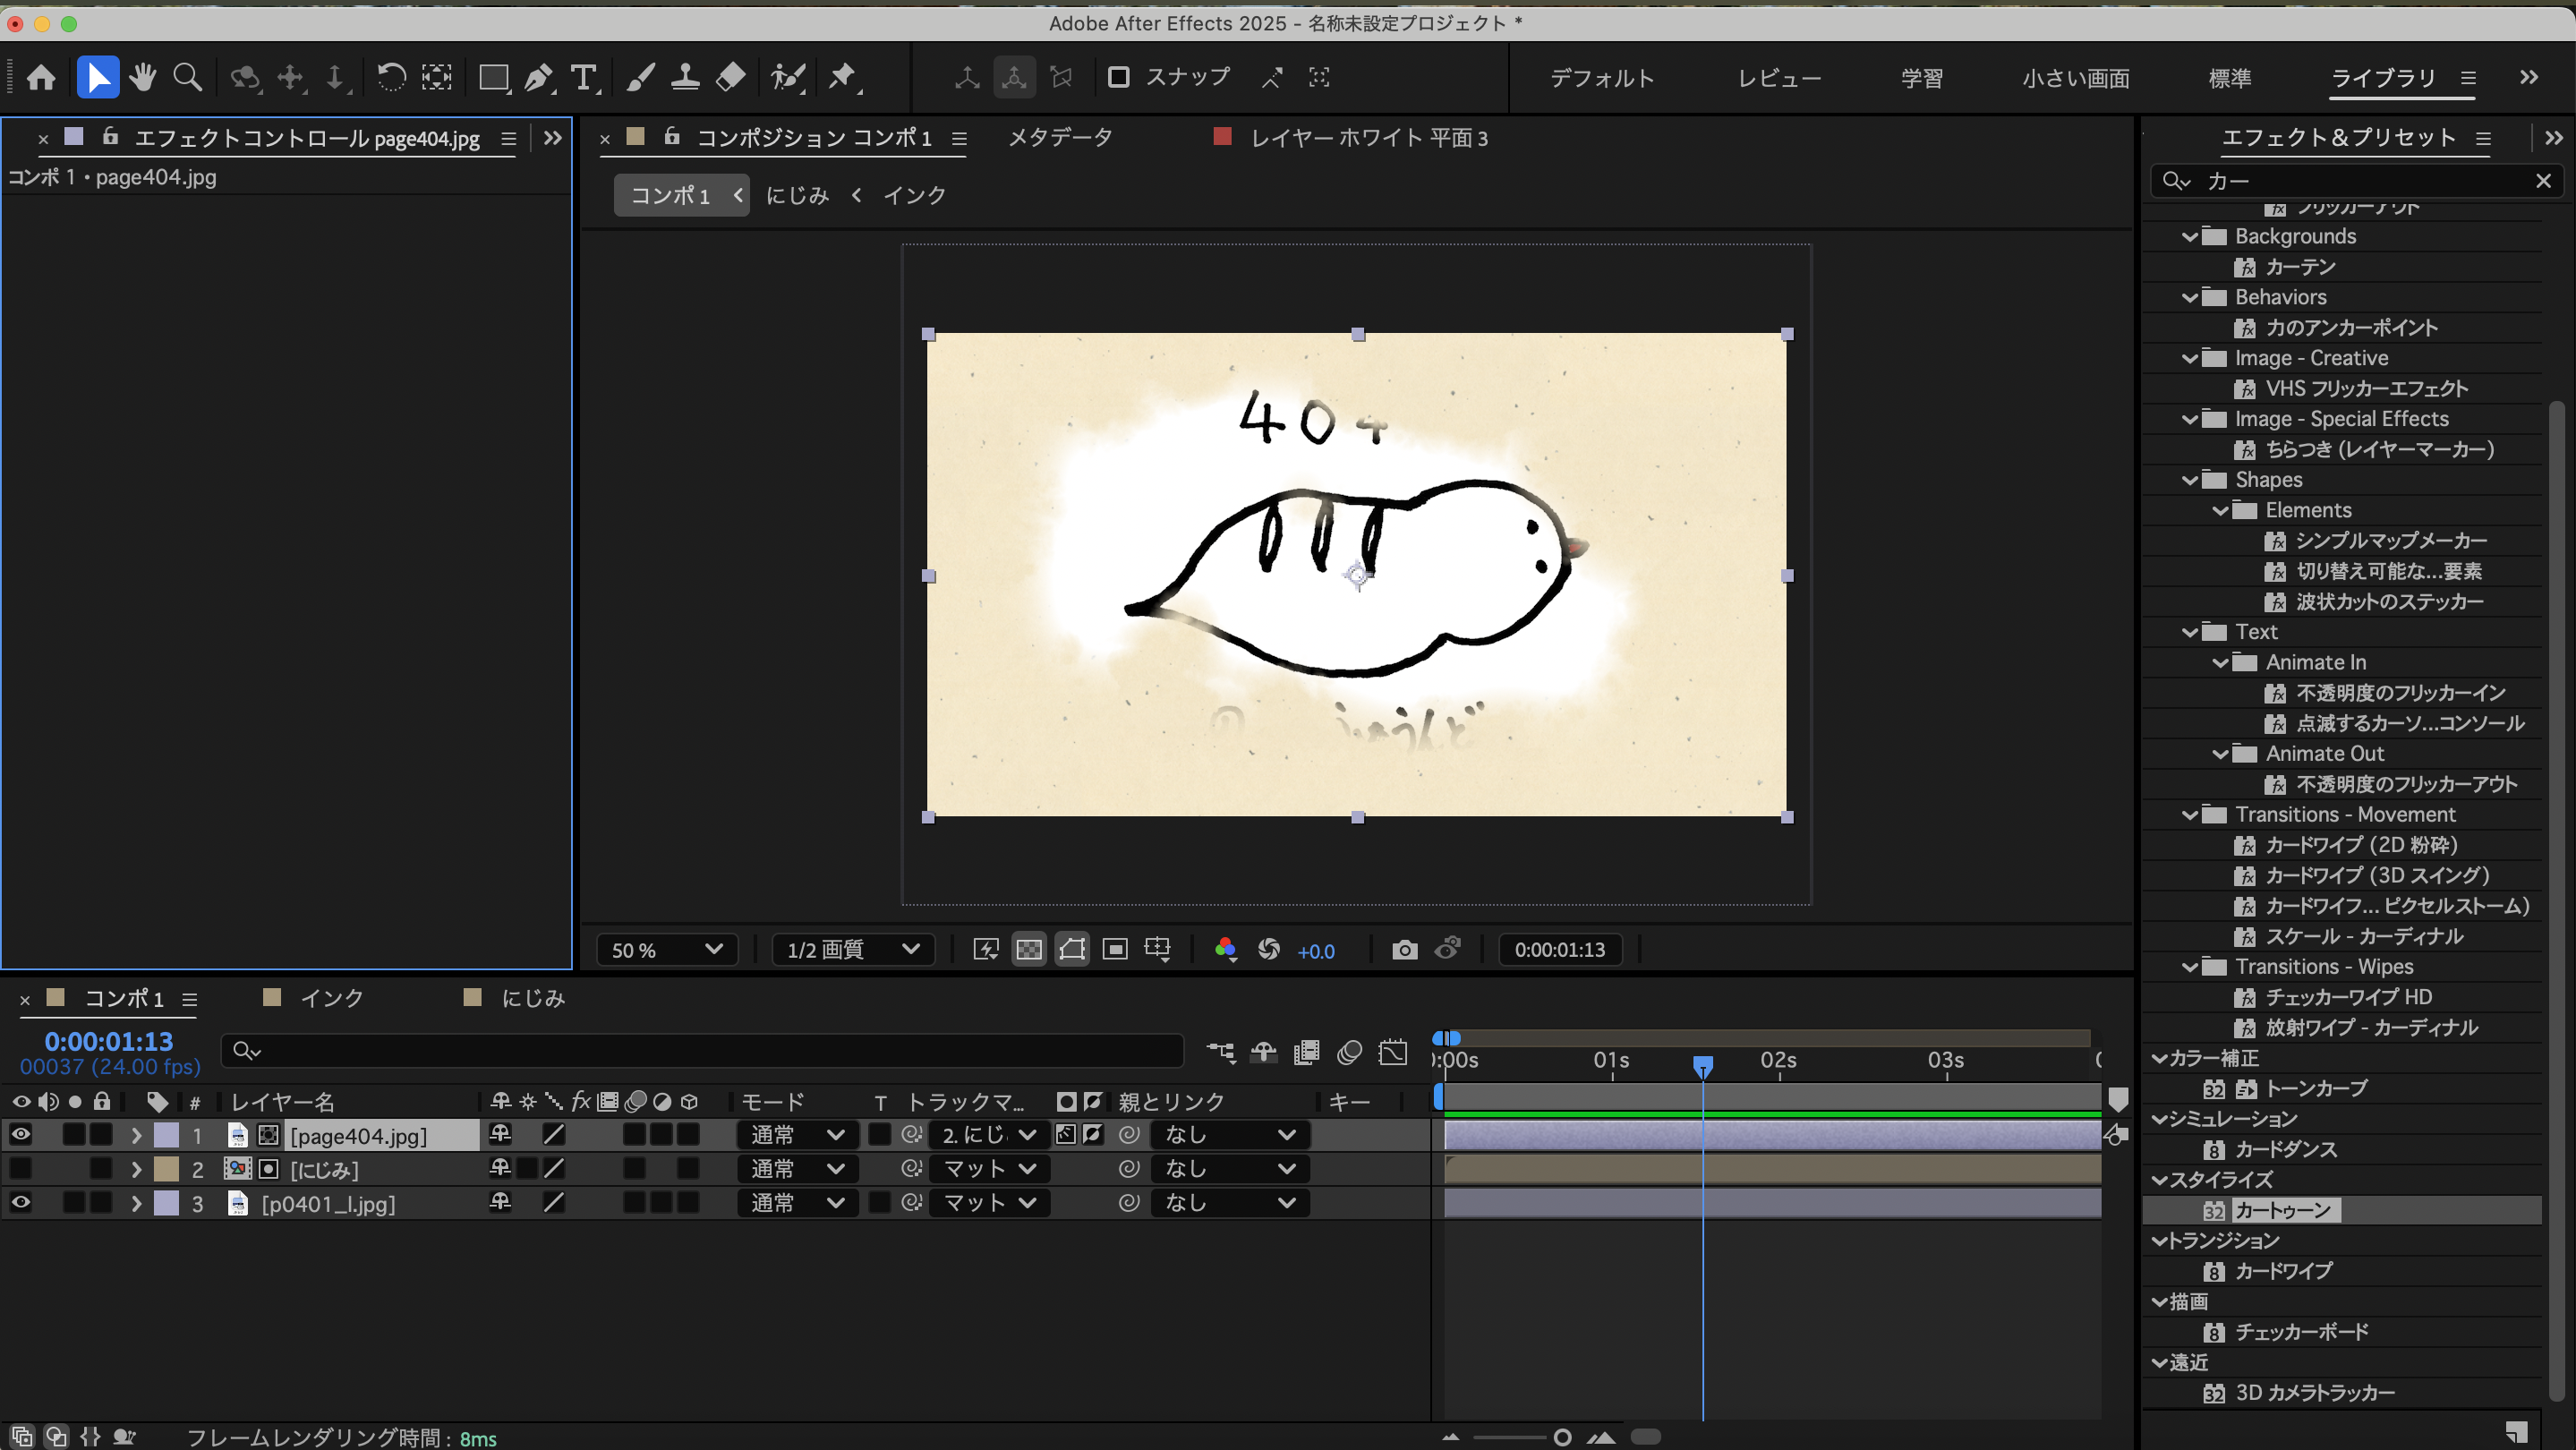Select the Rotation tool

391,77
